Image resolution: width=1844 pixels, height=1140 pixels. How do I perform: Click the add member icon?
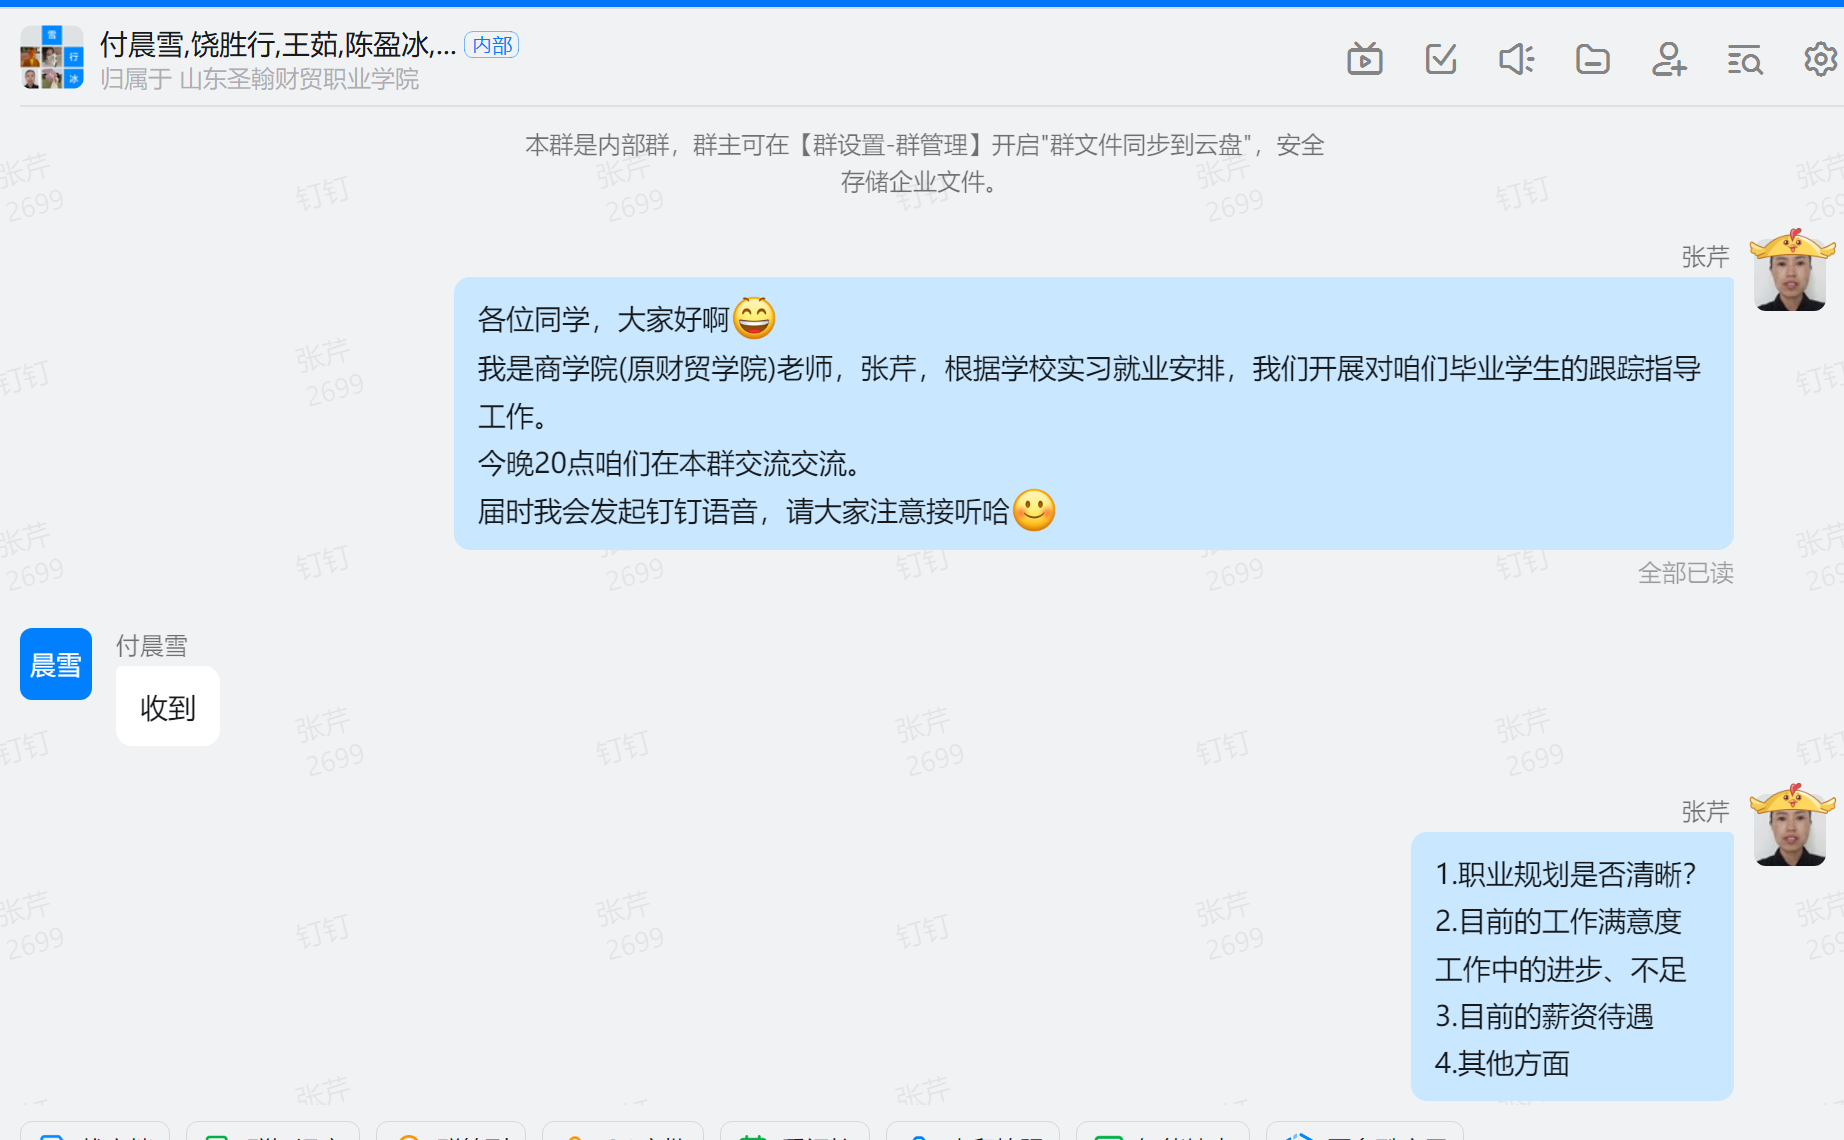coord(1668,60)
